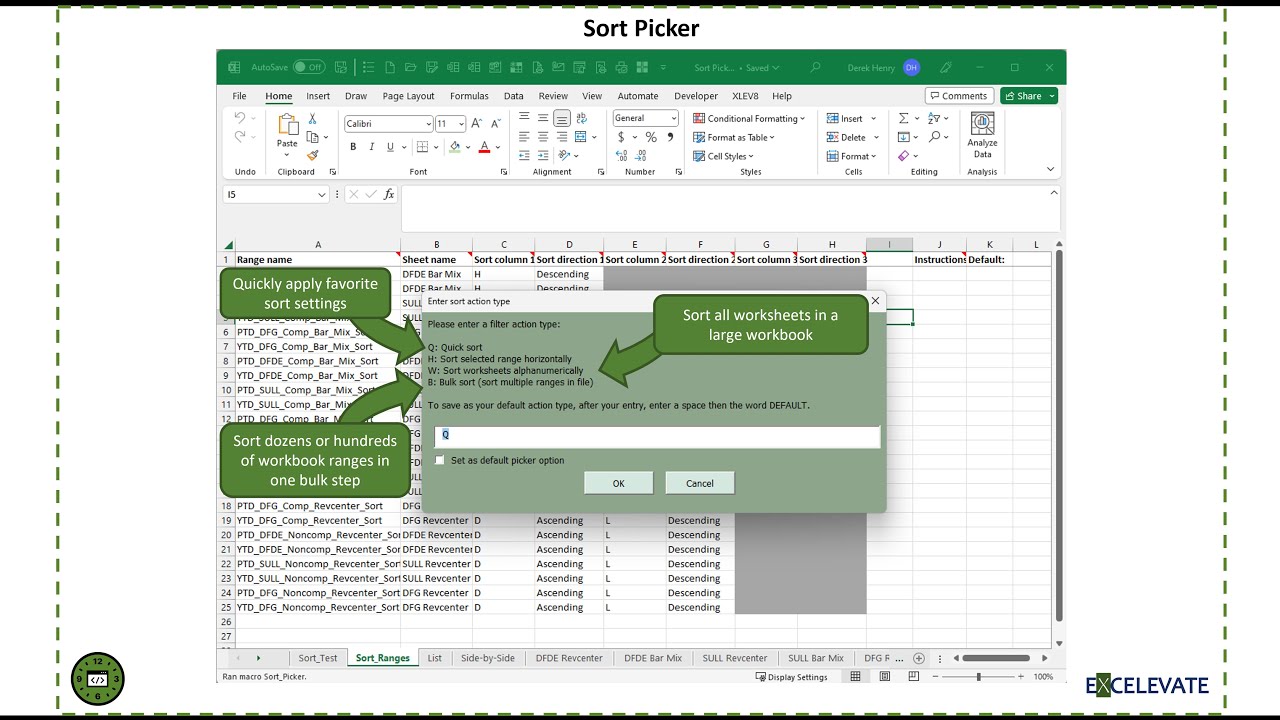Click the Comments button
The width and height of the screenshot is (1280, 720).
tap(959, 96)
